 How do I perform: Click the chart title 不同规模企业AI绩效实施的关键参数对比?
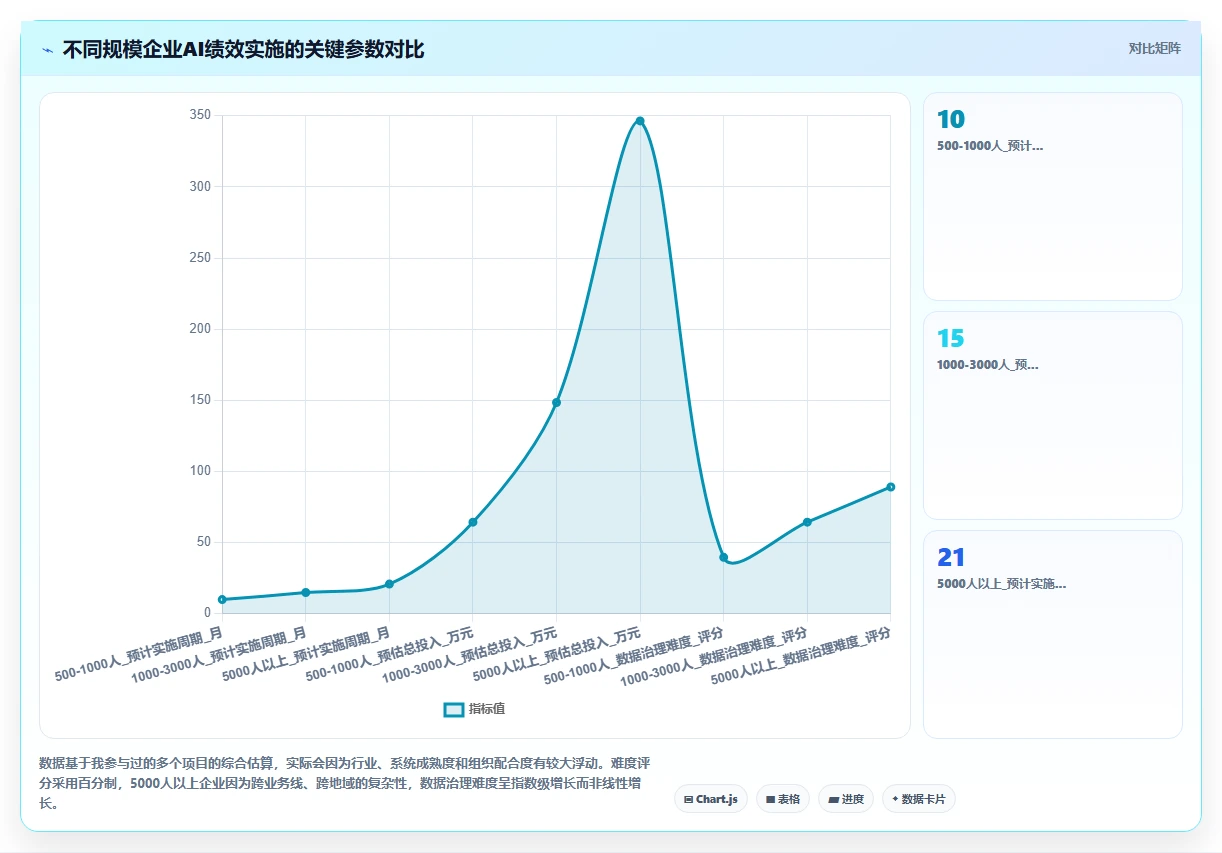pos(243,50)
